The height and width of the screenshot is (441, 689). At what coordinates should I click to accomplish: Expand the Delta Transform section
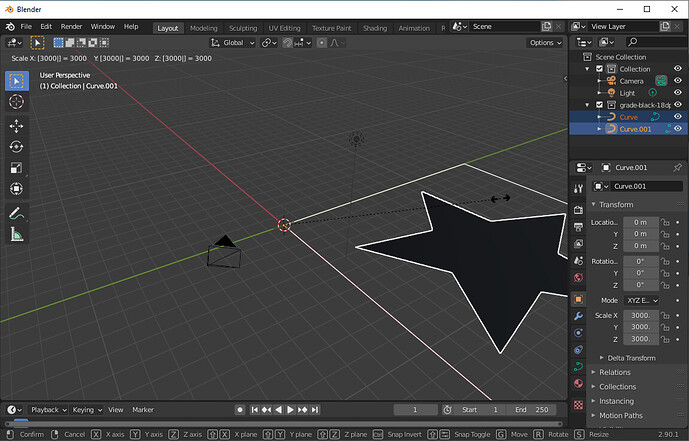tap(630, 358)
